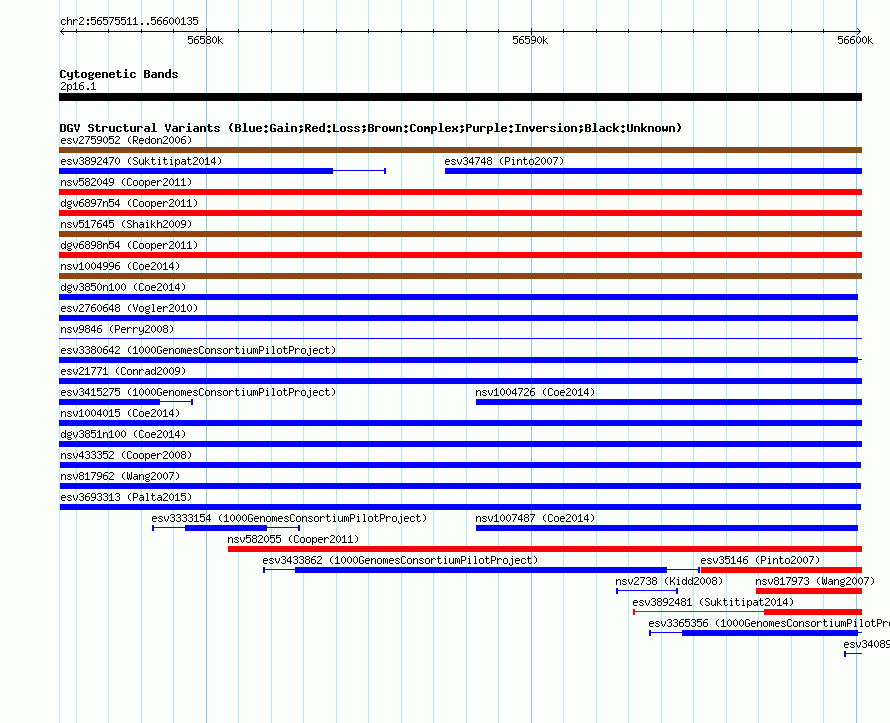Click nsv1004015 (Coe2014) label

point(120,413)
